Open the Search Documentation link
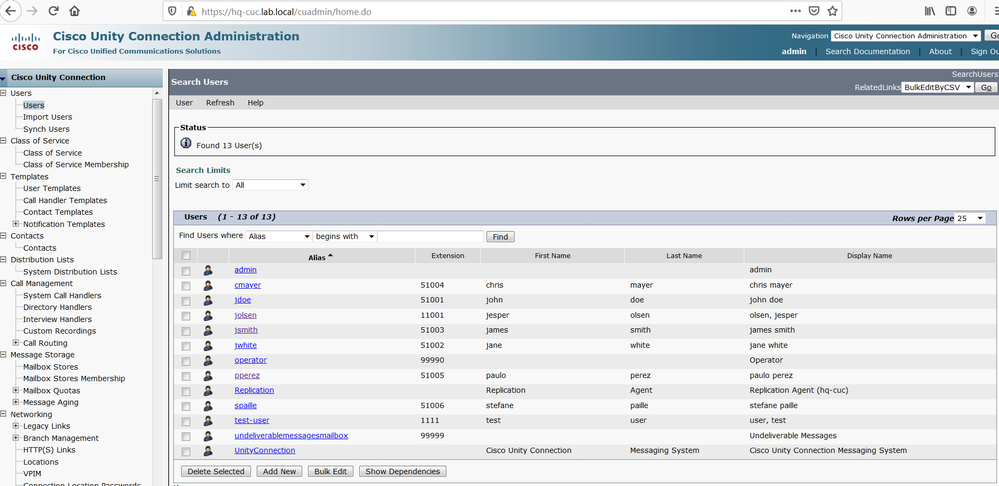The width and height of the screenshot is (999, 486). coord(868,52)
